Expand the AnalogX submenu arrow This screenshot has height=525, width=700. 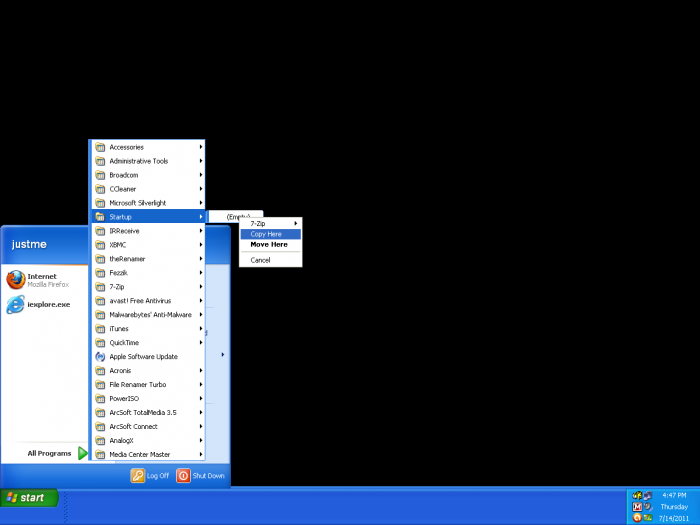pos(201,440)
